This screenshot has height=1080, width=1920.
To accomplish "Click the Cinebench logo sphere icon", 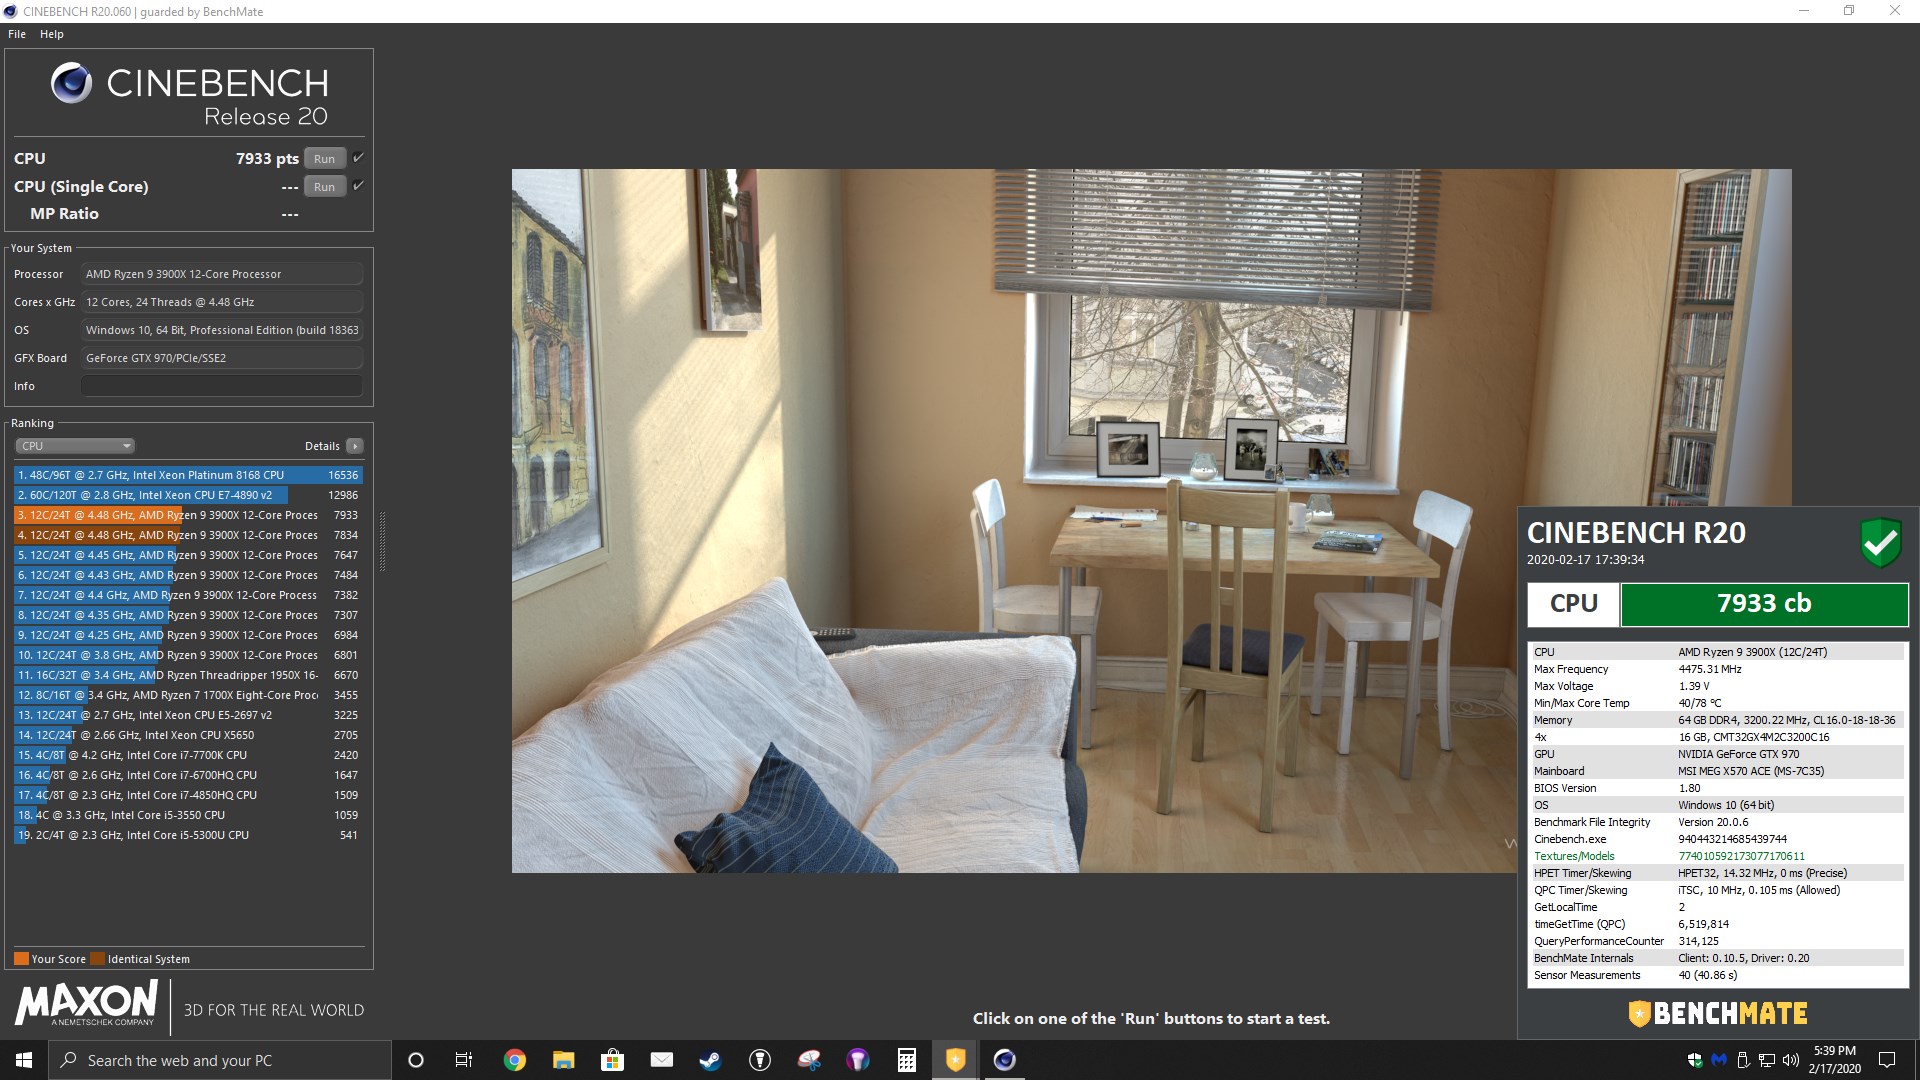I will click(71, 83).
